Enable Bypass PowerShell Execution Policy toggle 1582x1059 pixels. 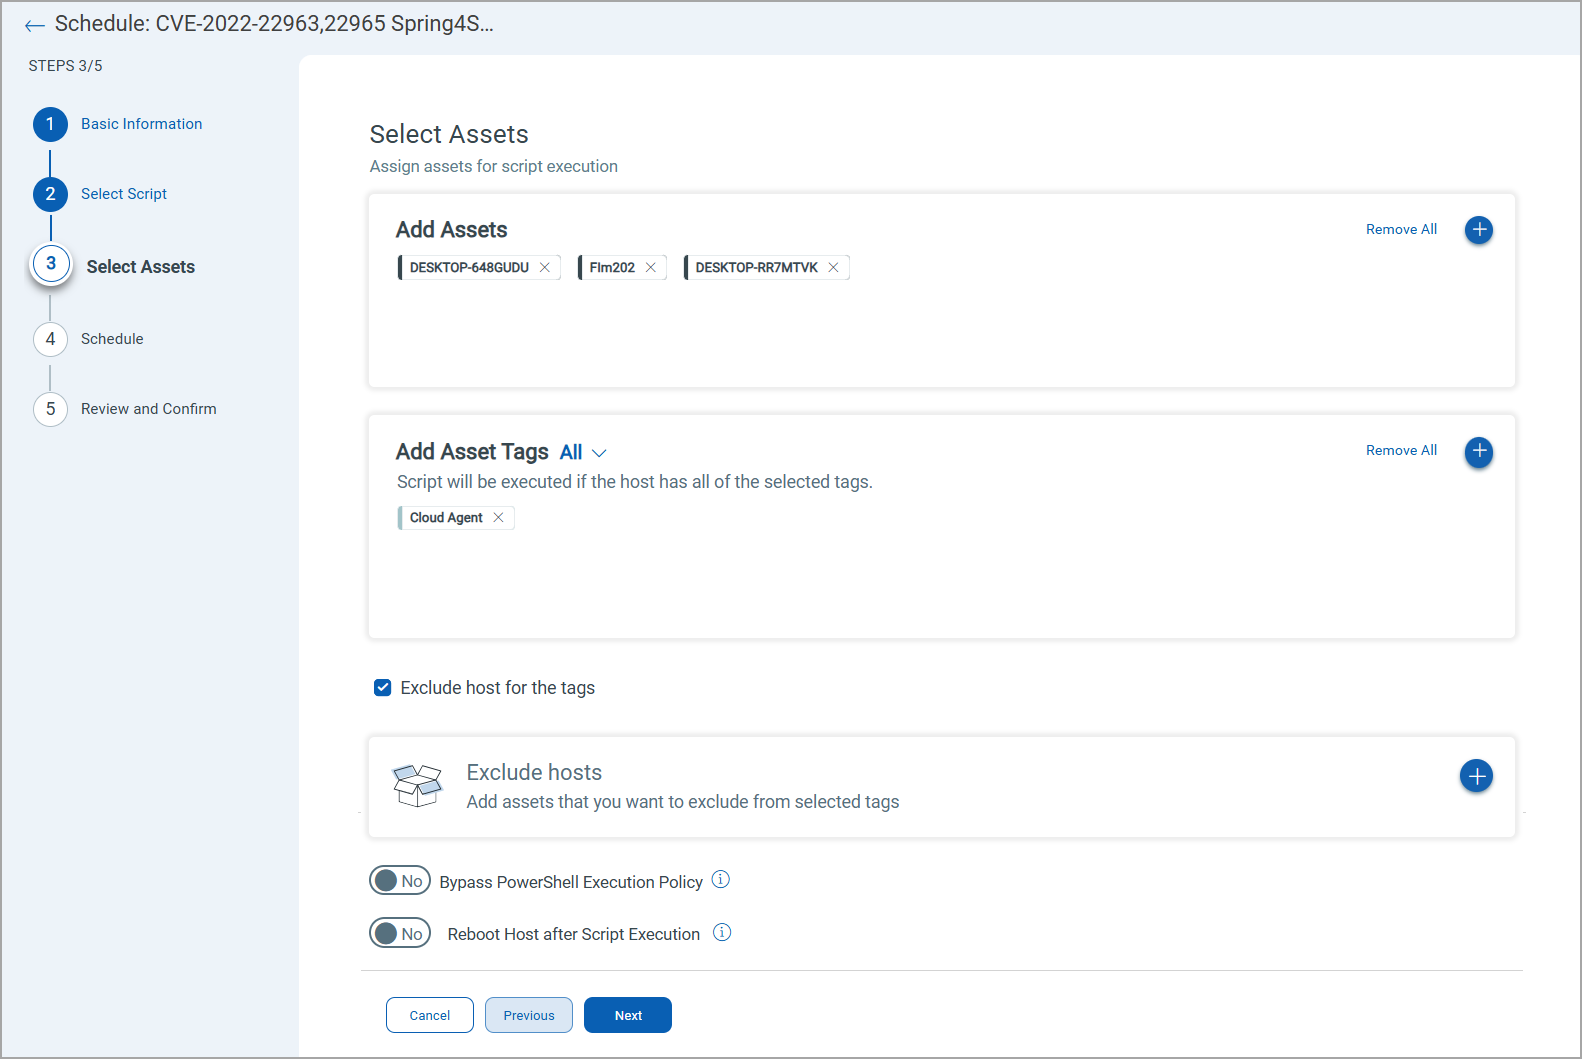[400, 881]
